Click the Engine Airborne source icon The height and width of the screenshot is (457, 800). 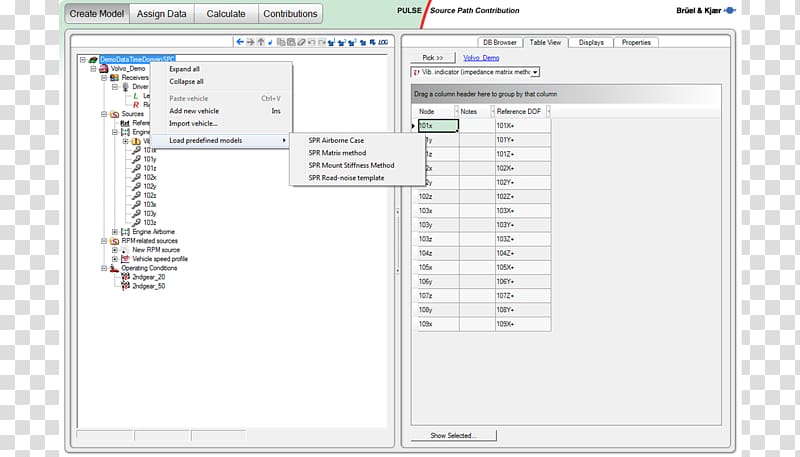tap(126, 232)
